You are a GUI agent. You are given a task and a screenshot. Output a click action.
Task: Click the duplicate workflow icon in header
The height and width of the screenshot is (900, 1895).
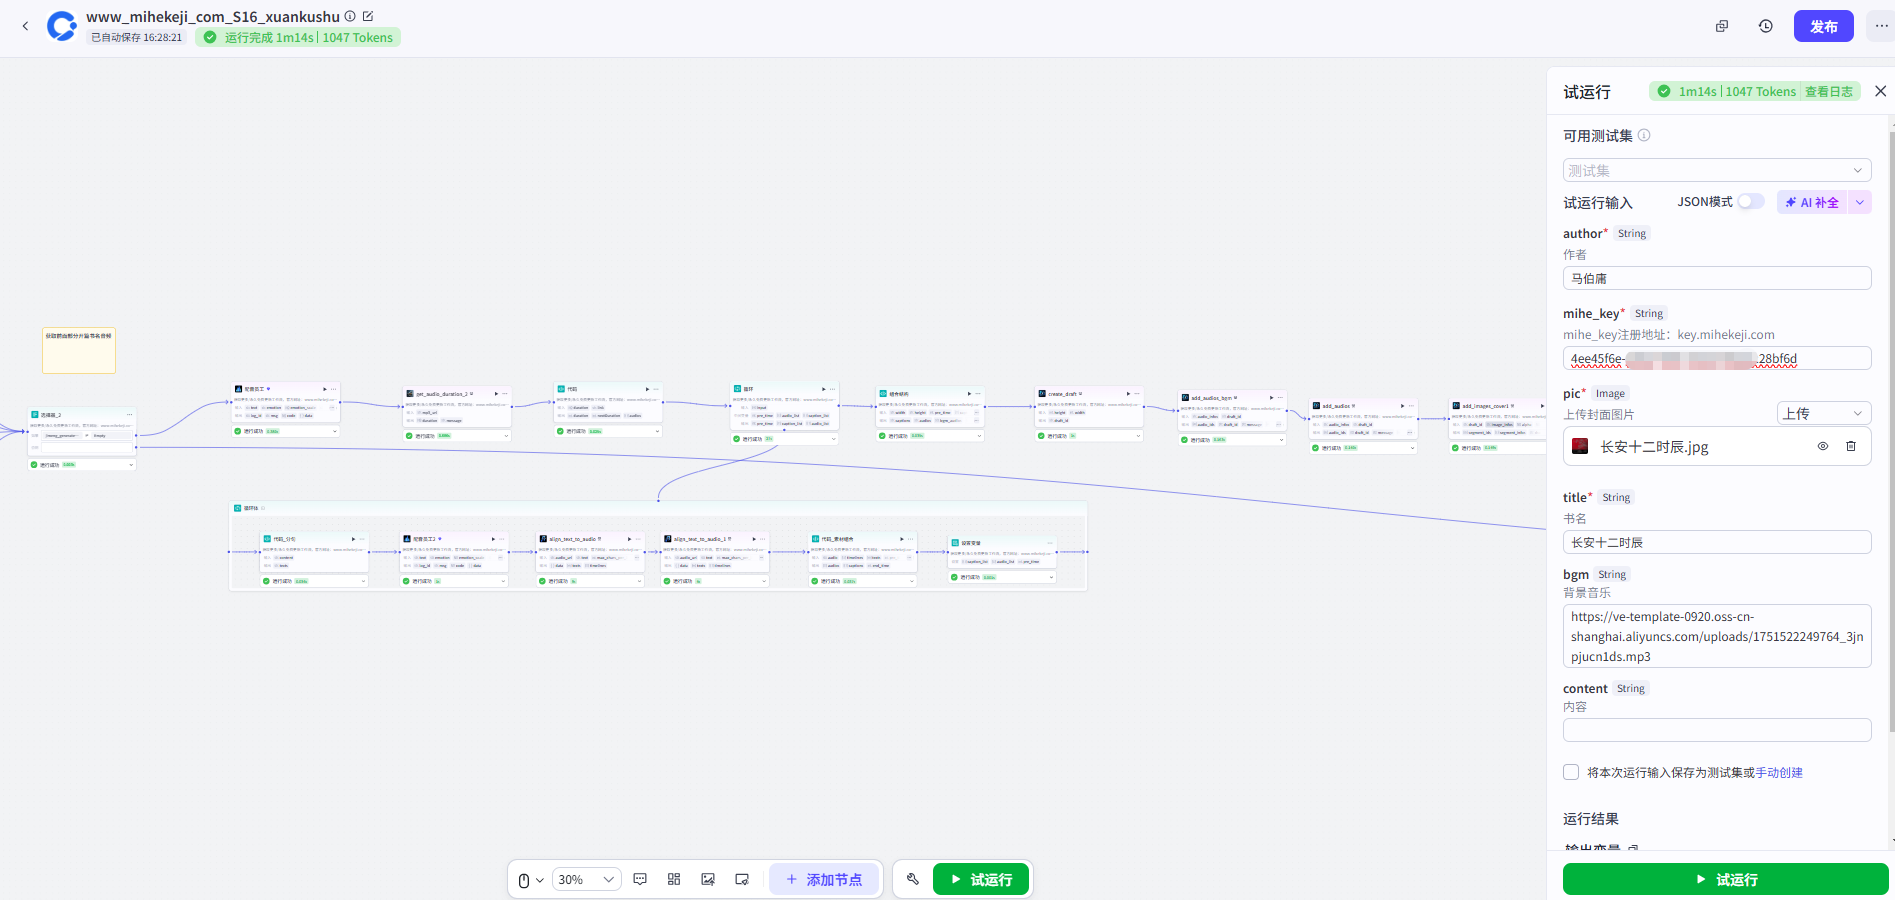[1722, 26]
